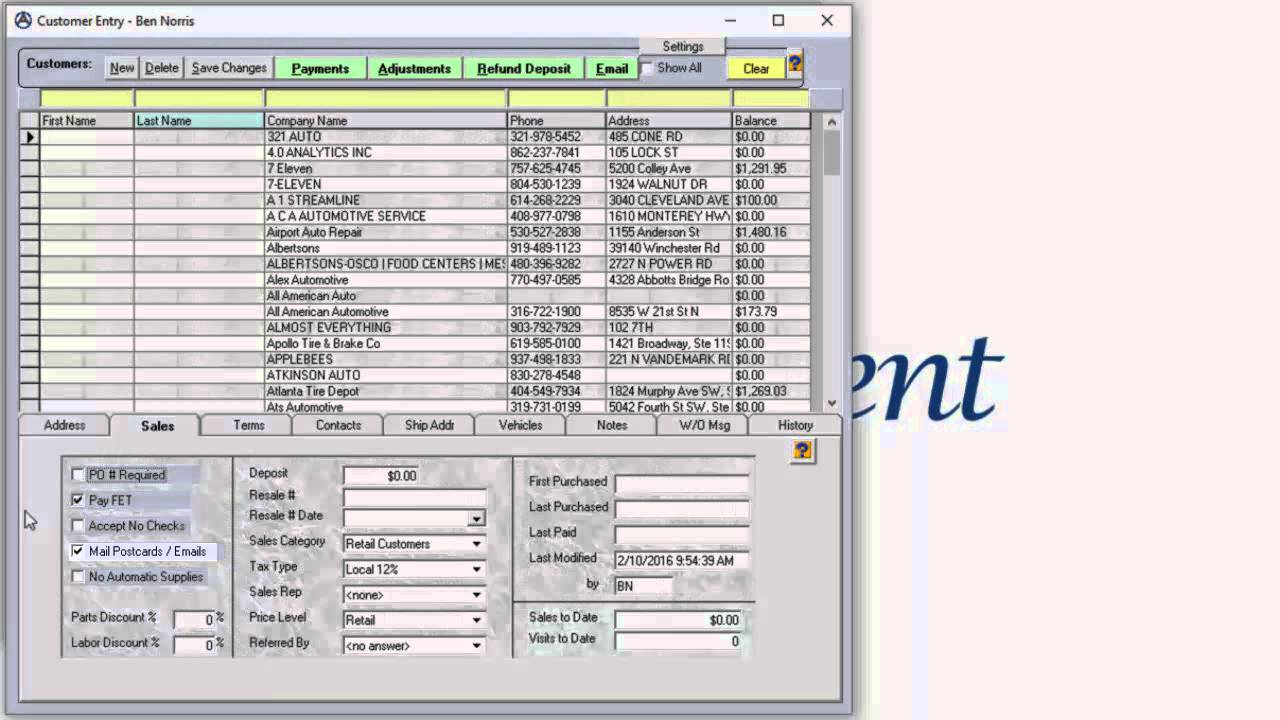Open the Price Level dropdown
Viewport: 1280px width, 720px height.
(x=477, y=620)
